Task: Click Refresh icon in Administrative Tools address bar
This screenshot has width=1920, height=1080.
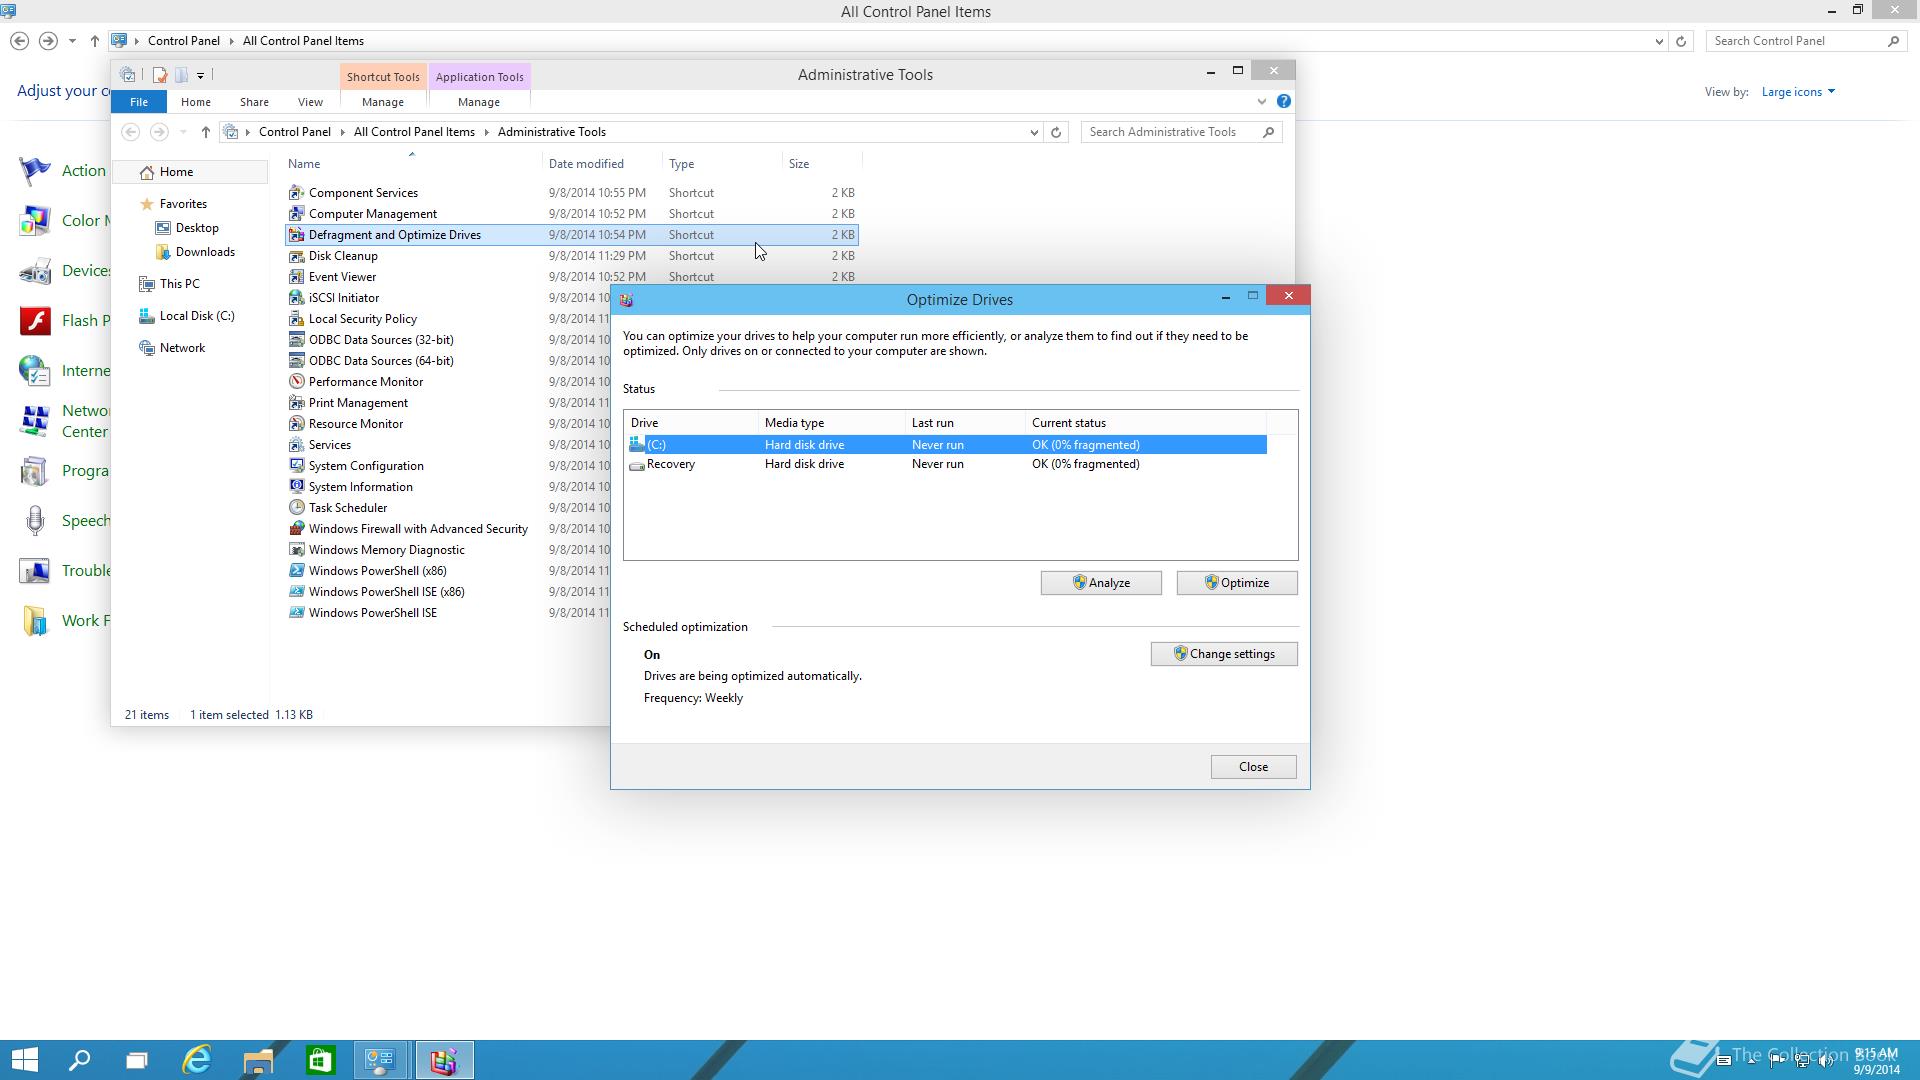Action: point(1056,132)
